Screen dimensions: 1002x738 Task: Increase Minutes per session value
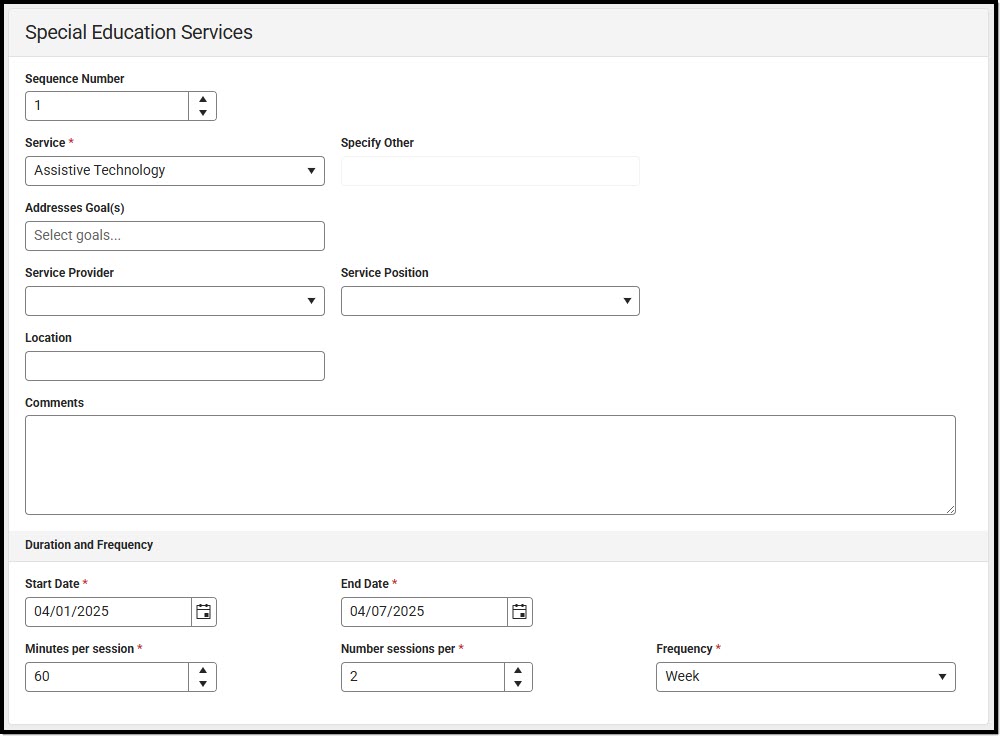point(203,670)
